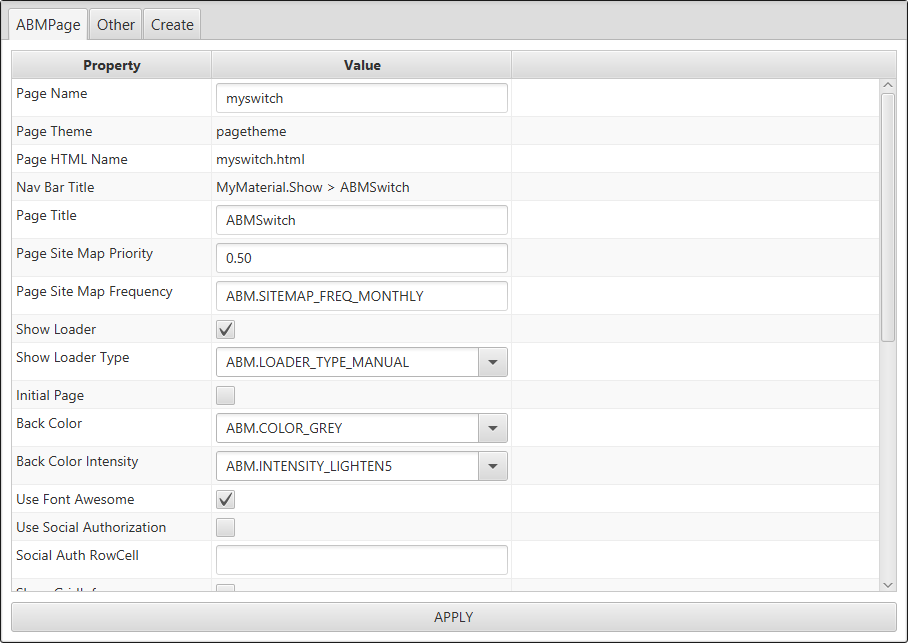
Task: Expand the Back Color dropdown arrow
Action: pyautogui.click(x=492, y=428)
